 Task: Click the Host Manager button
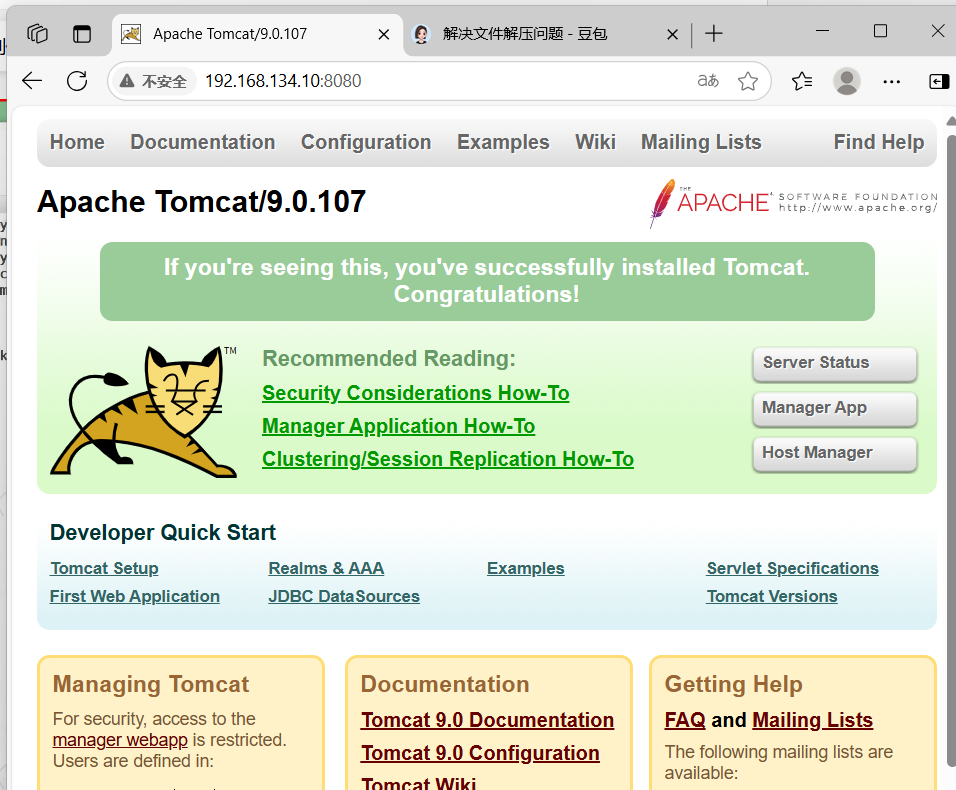pos(835,454)
